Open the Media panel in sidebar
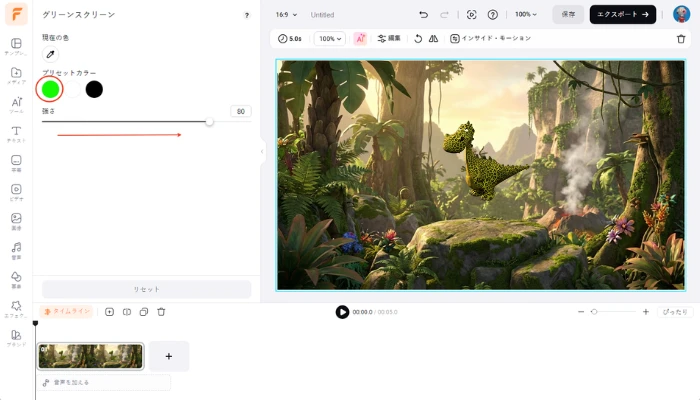 [x=16, y=76]
